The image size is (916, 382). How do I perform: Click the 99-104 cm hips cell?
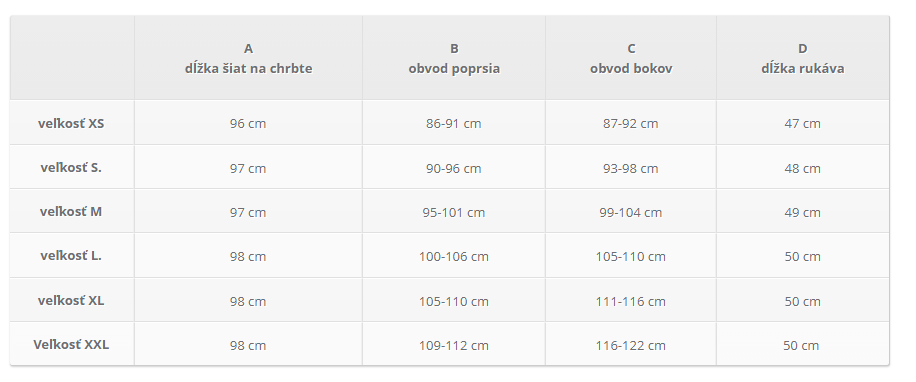point(631,211)
